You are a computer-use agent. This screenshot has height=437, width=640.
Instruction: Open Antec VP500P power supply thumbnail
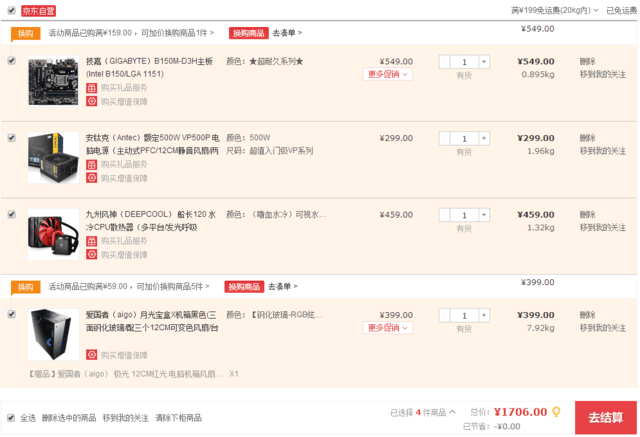(x=53, y=157)
